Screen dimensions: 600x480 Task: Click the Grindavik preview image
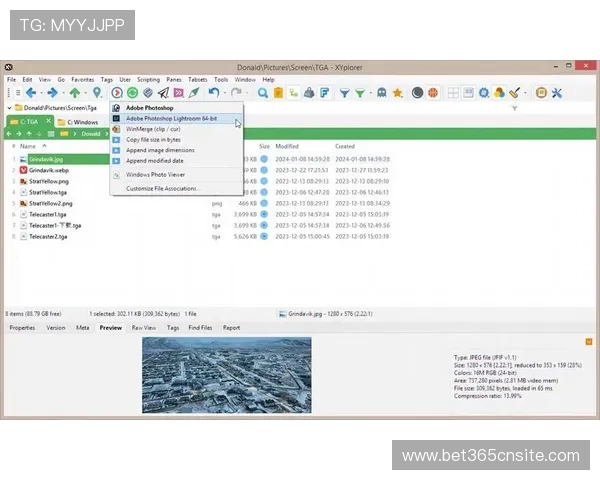(226, 372)
